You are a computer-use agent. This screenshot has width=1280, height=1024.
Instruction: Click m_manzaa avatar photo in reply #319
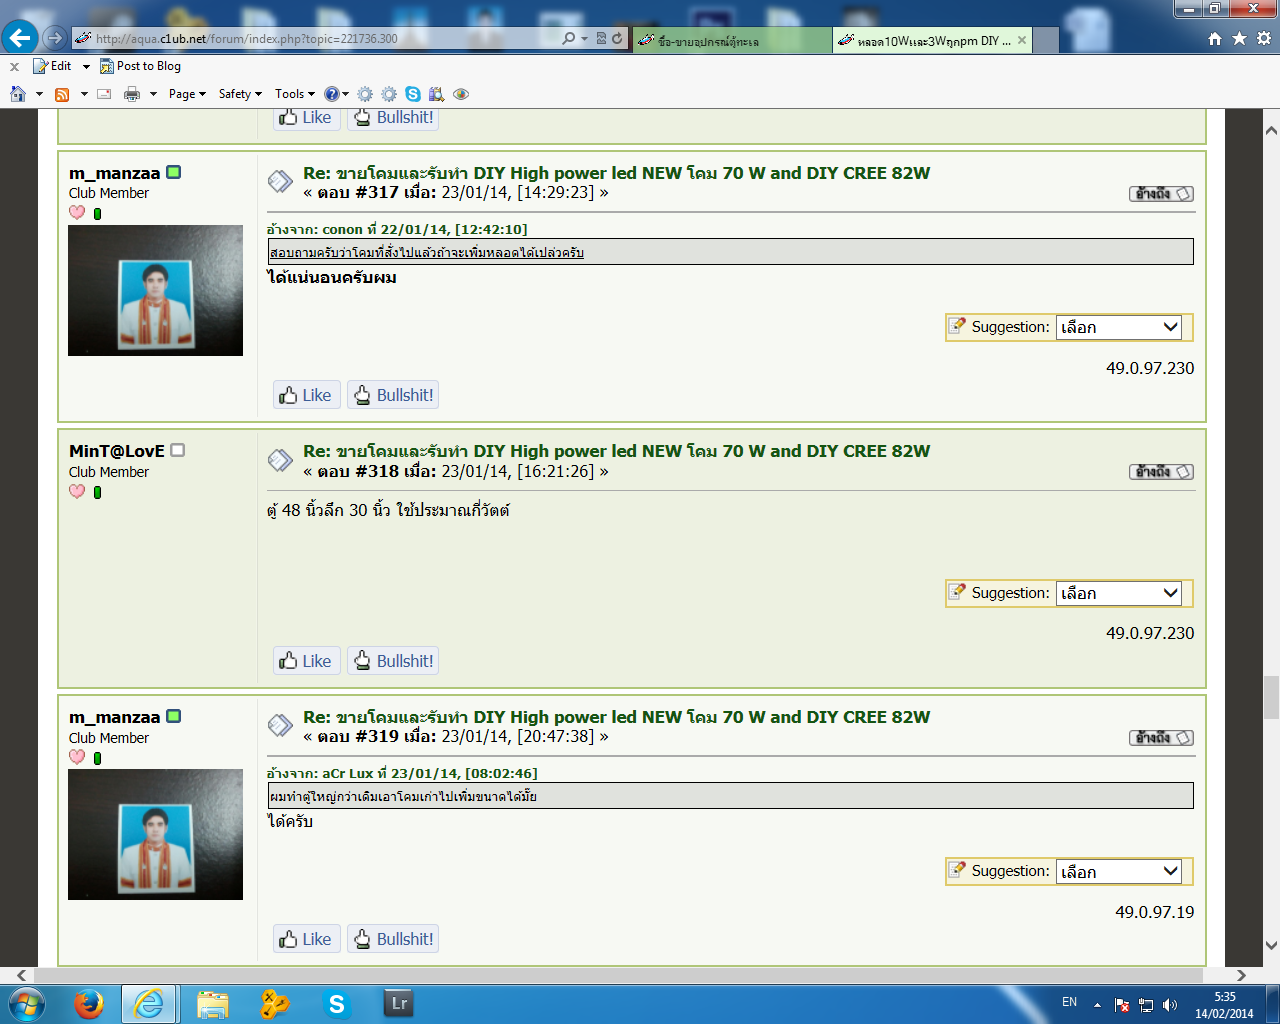coord(155,834)
